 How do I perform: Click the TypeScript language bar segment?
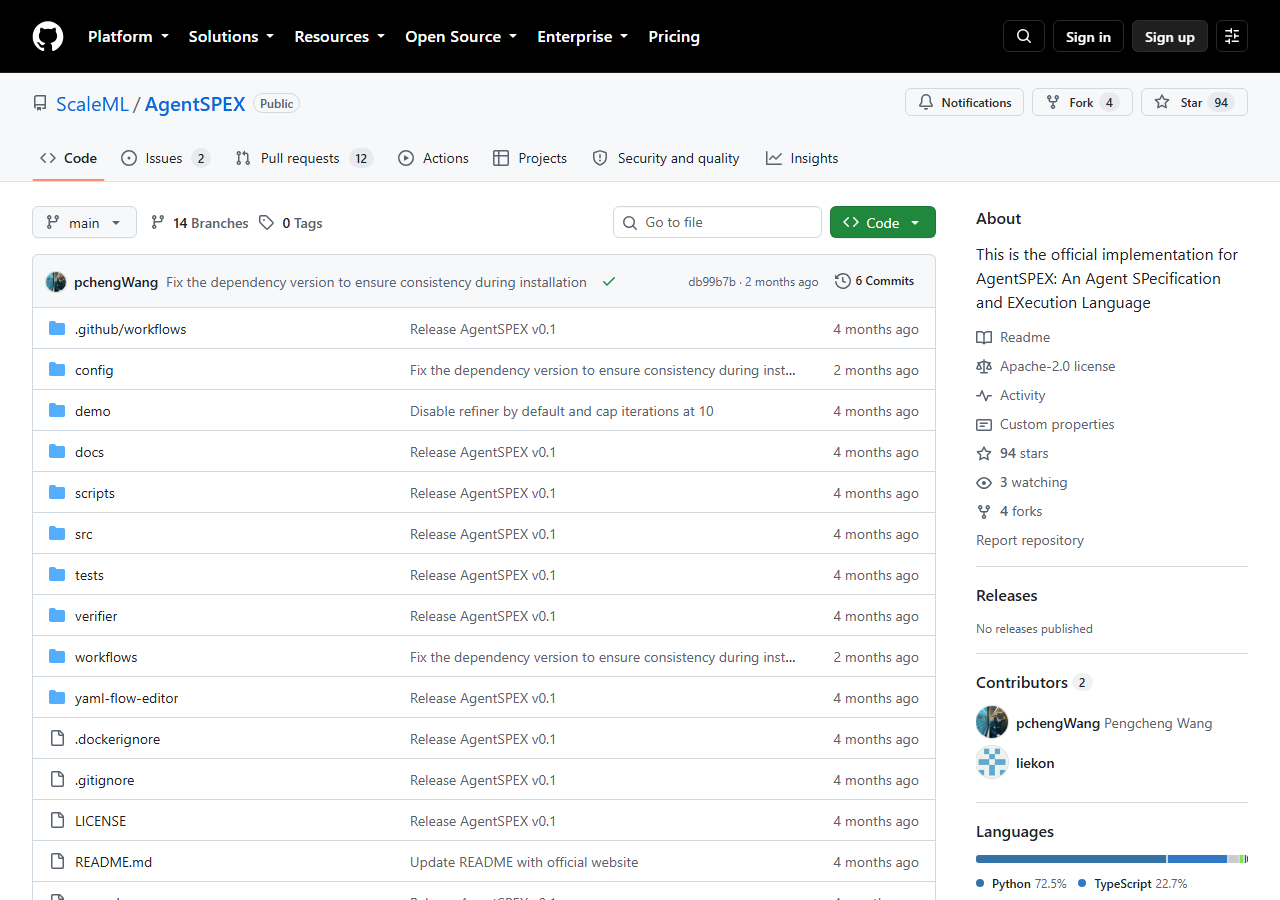[1197, 859]
